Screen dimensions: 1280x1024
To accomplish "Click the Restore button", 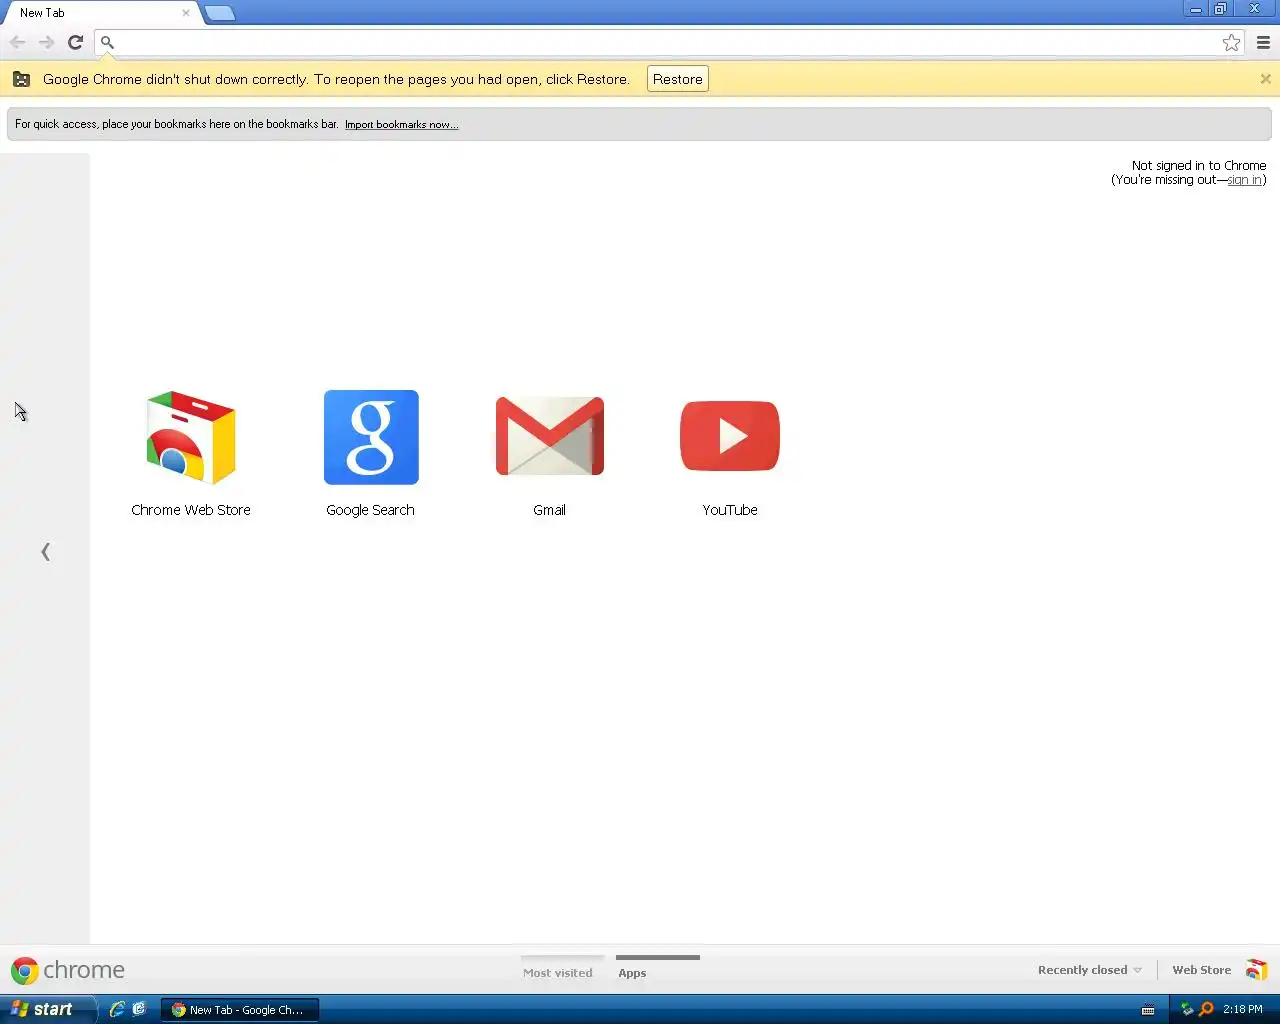I will [678, 79].
